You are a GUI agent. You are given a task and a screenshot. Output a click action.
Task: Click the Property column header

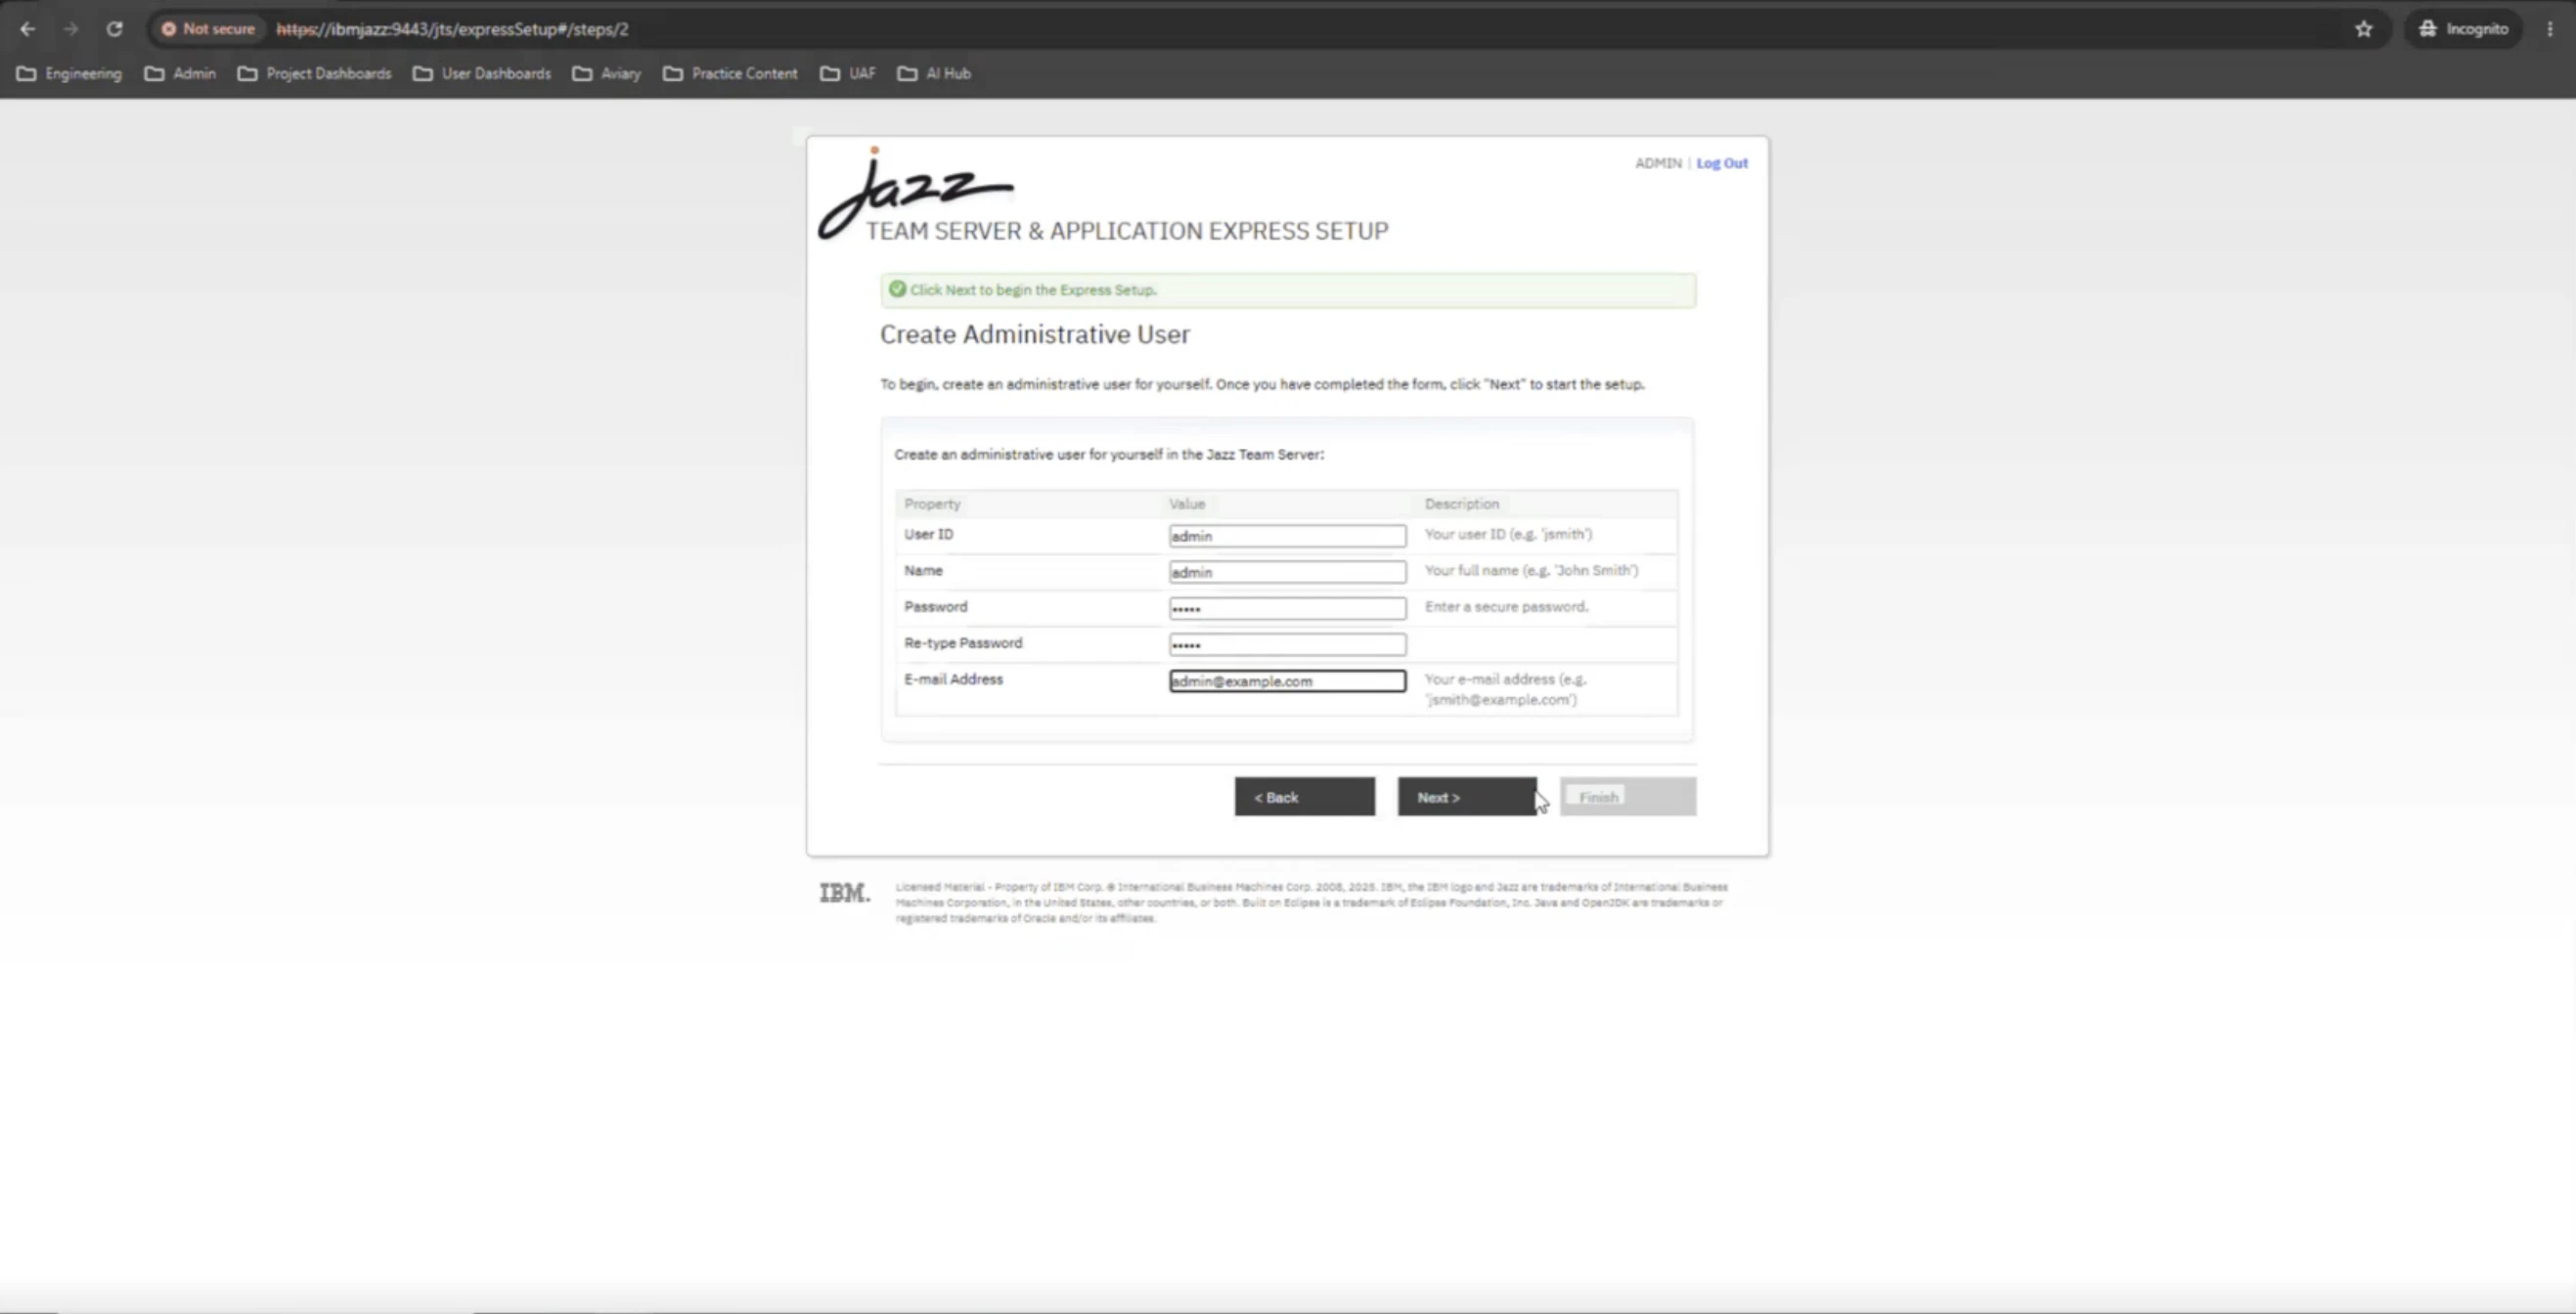[x=932, y=504]
